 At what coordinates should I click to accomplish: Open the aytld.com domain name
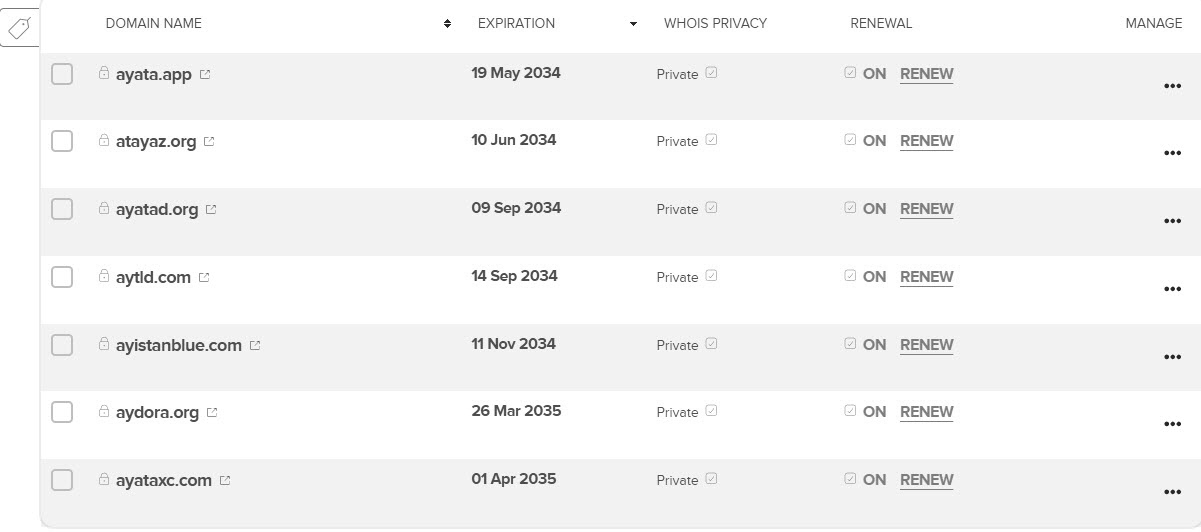153,277
